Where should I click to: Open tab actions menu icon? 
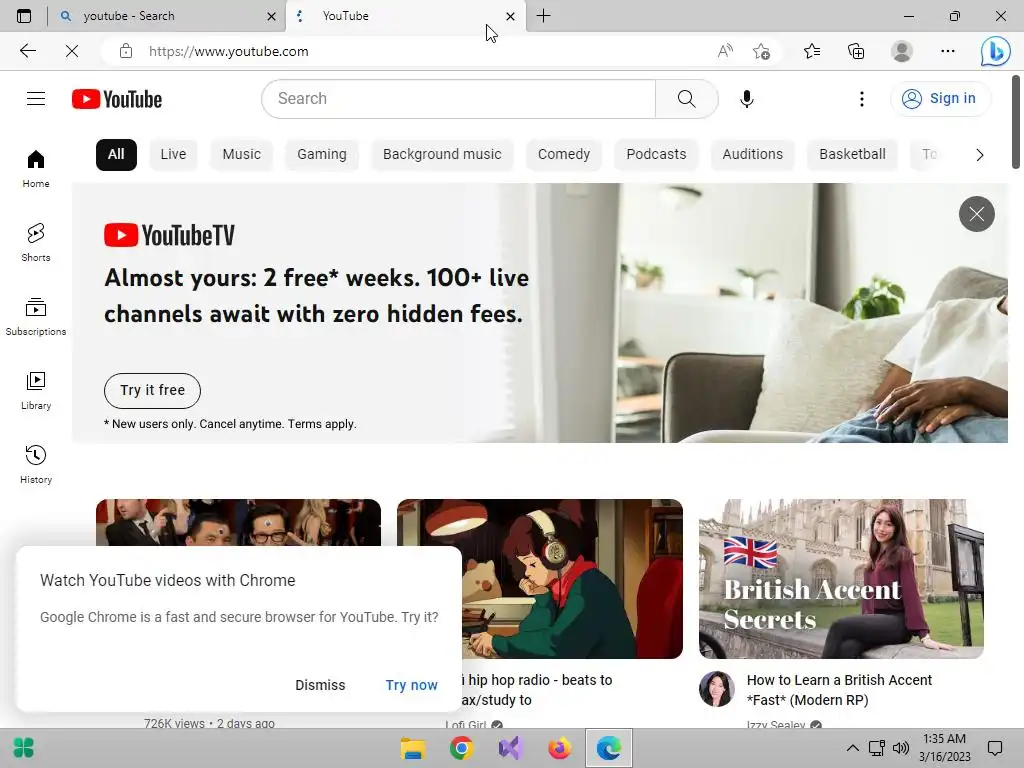[x=24, y=16]
